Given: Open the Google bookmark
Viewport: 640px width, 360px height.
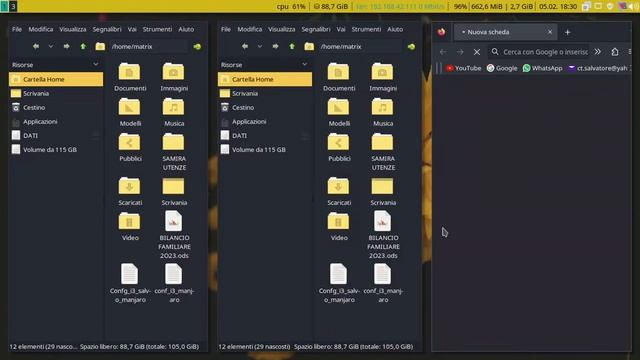Looking at the screenshot, I should [x=502, y=68].
